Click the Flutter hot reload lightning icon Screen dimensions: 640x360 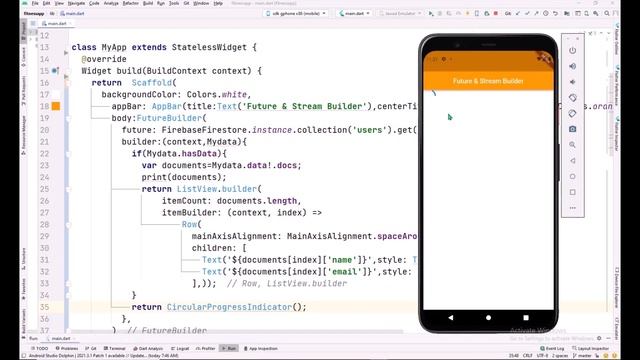[467, 13]
